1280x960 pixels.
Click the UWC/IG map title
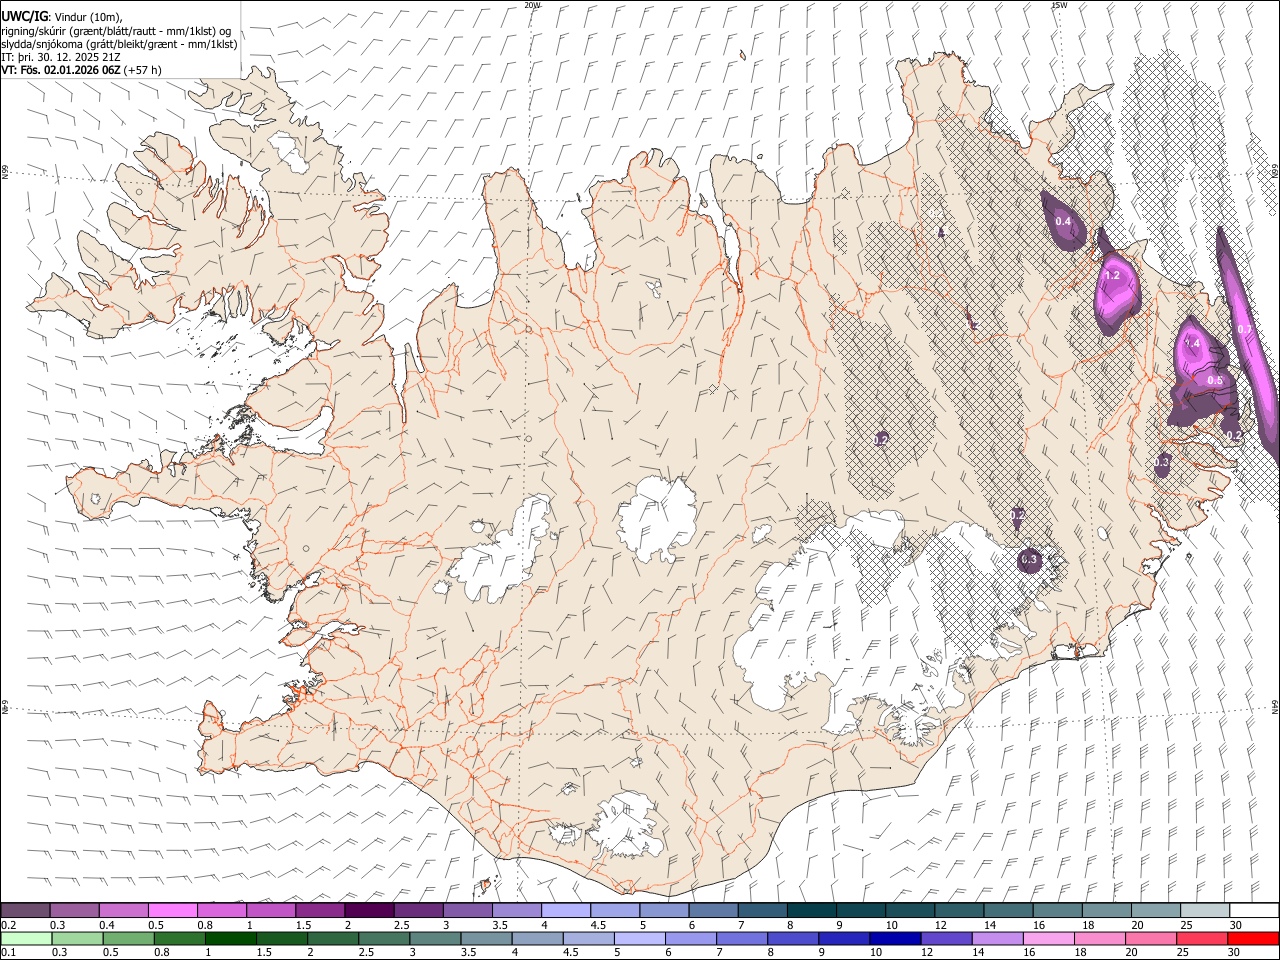click(24, 17)
